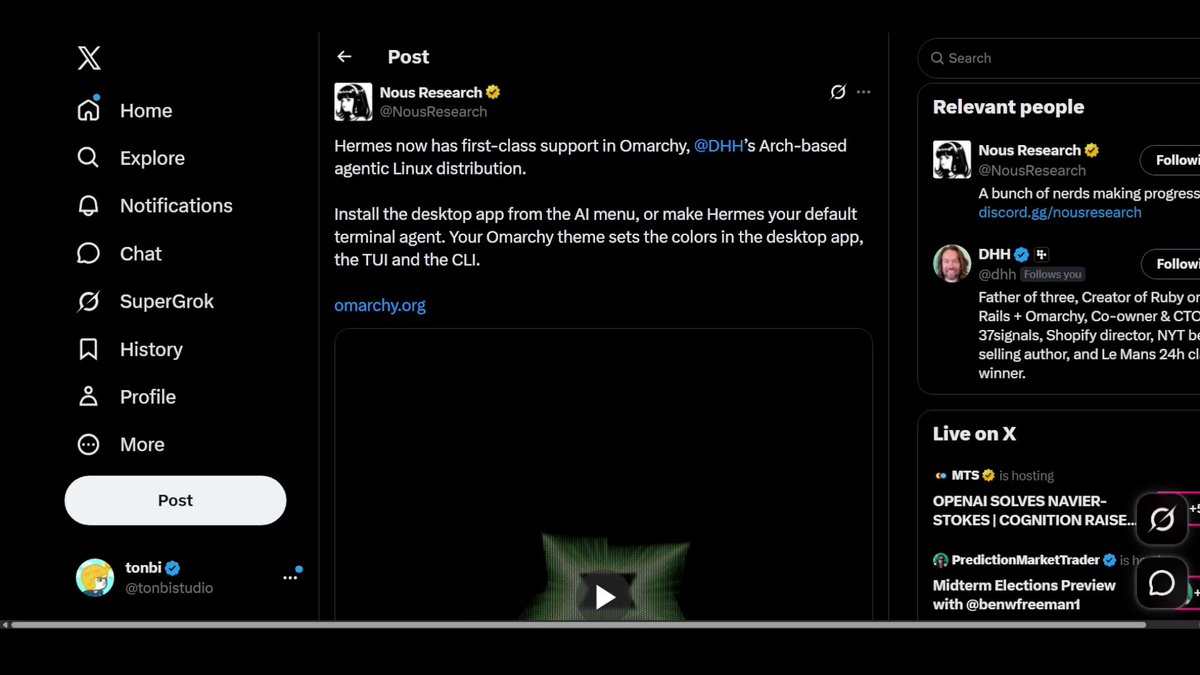The image size is (1200, 675).
Task: Click the white Post button
Action: 175,500
